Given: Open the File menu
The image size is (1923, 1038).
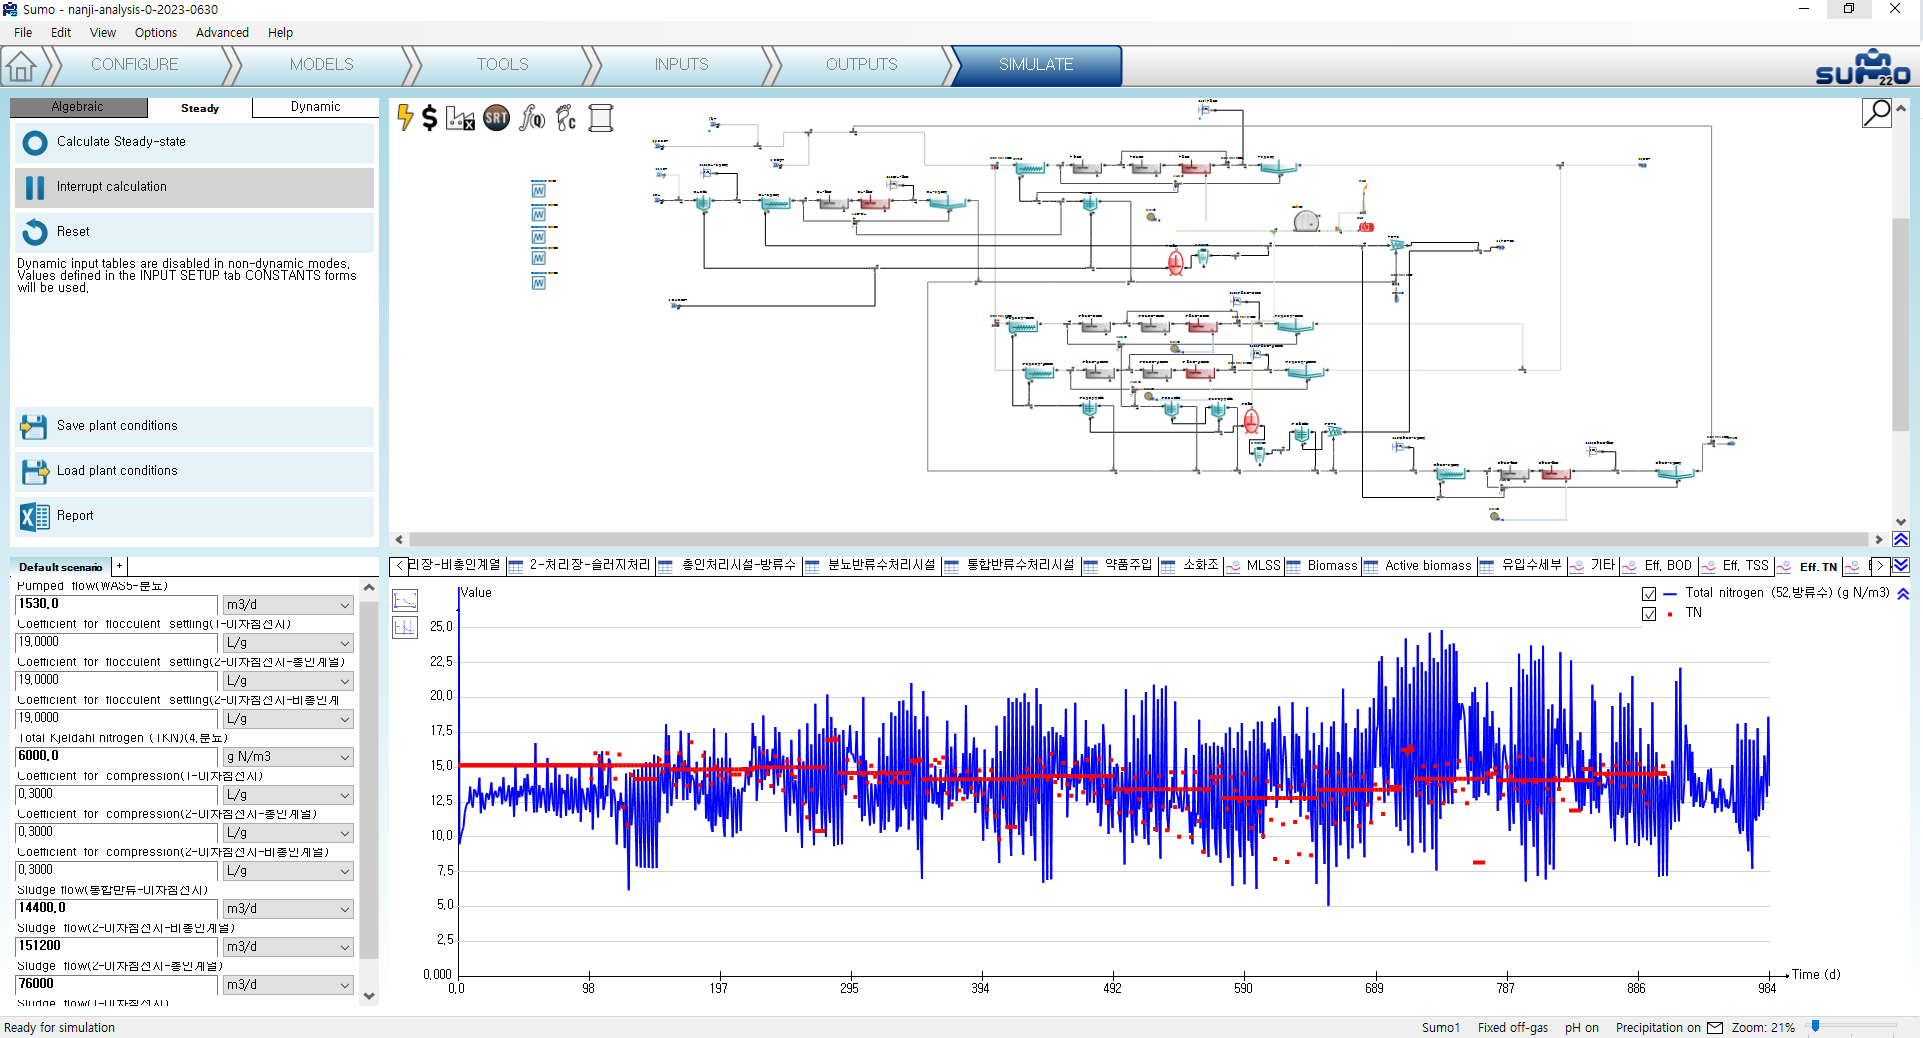Looking at the screenshot, I should point(23,33).
